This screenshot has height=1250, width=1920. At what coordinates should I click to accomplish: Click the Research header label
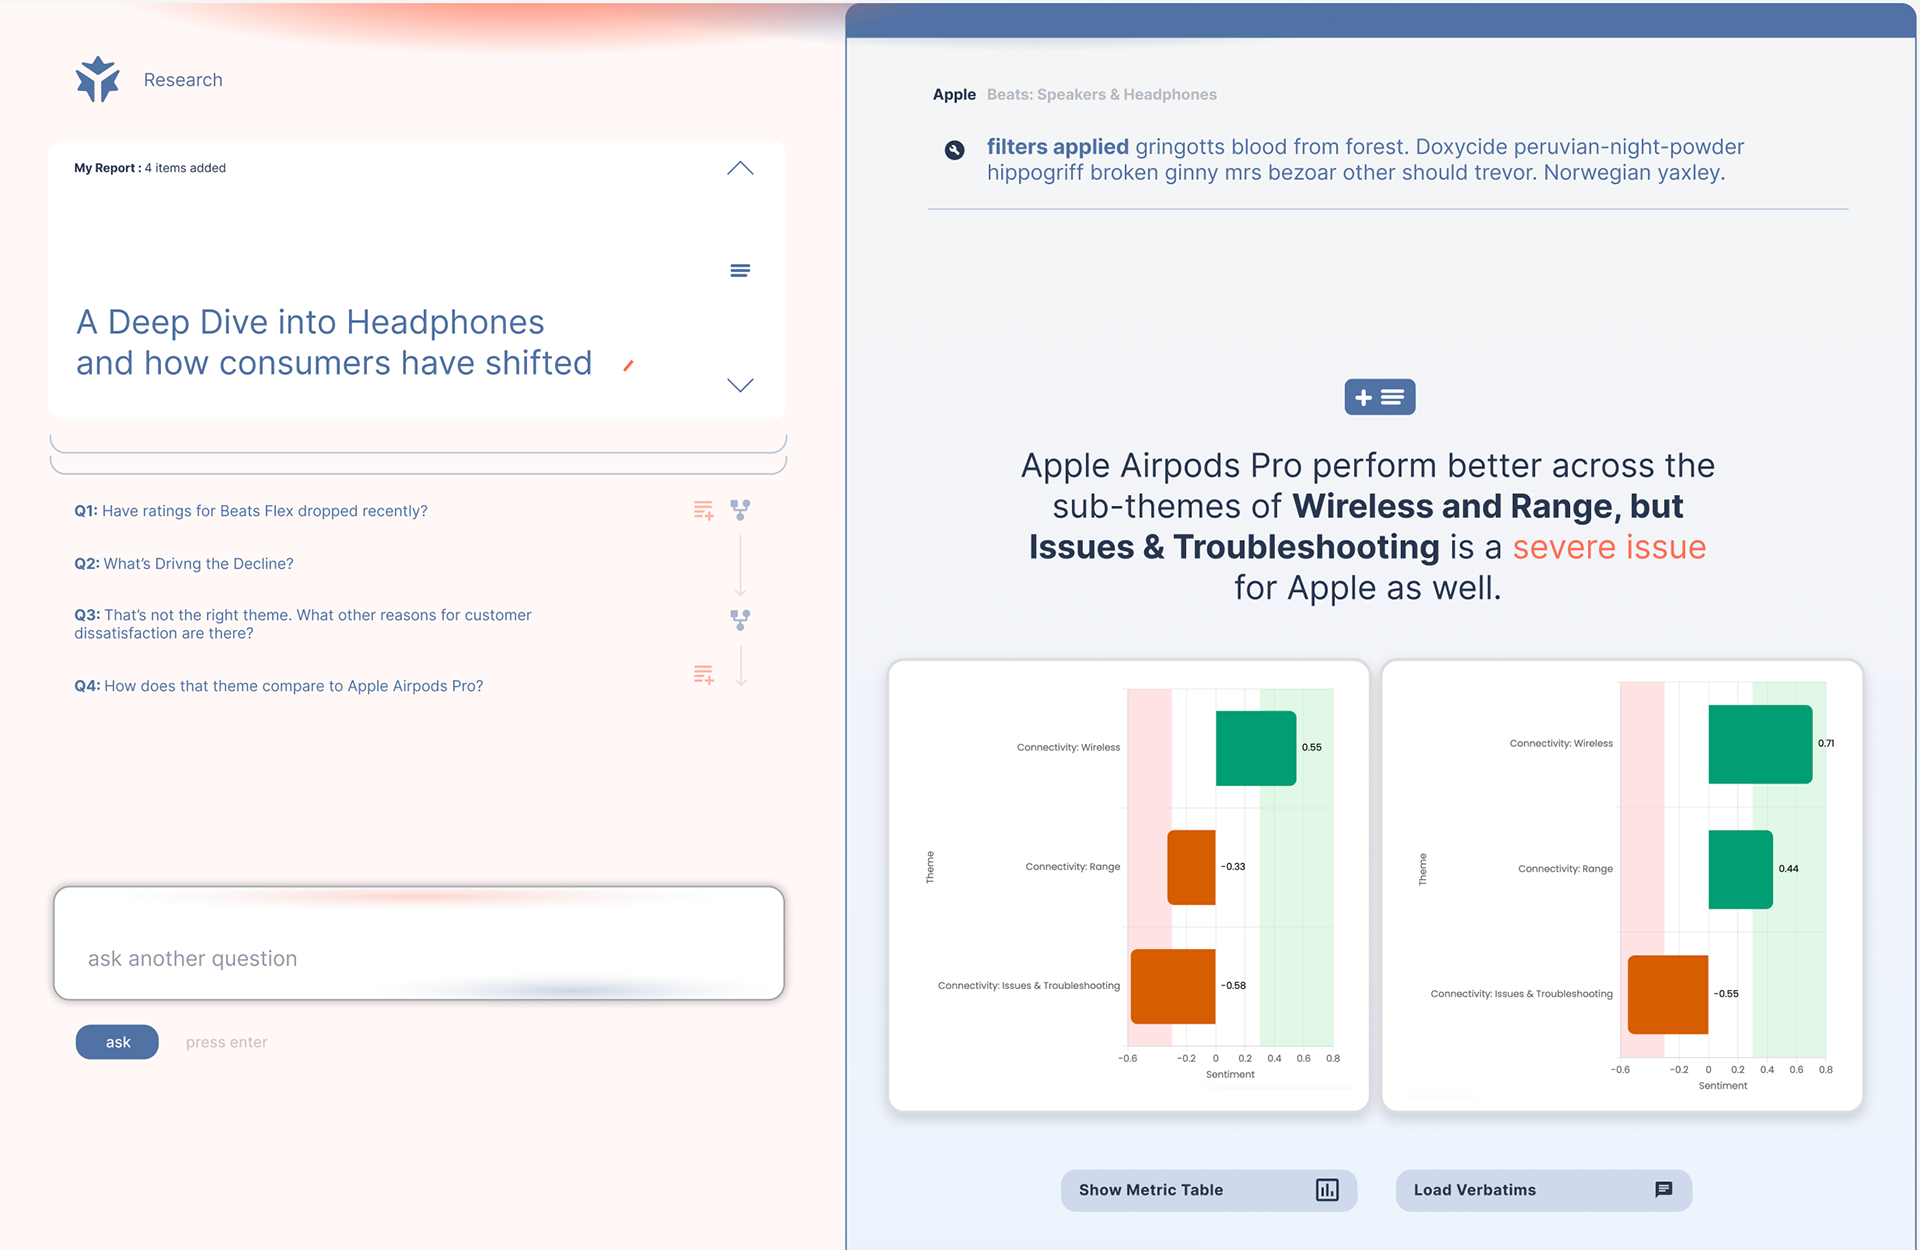183,80
